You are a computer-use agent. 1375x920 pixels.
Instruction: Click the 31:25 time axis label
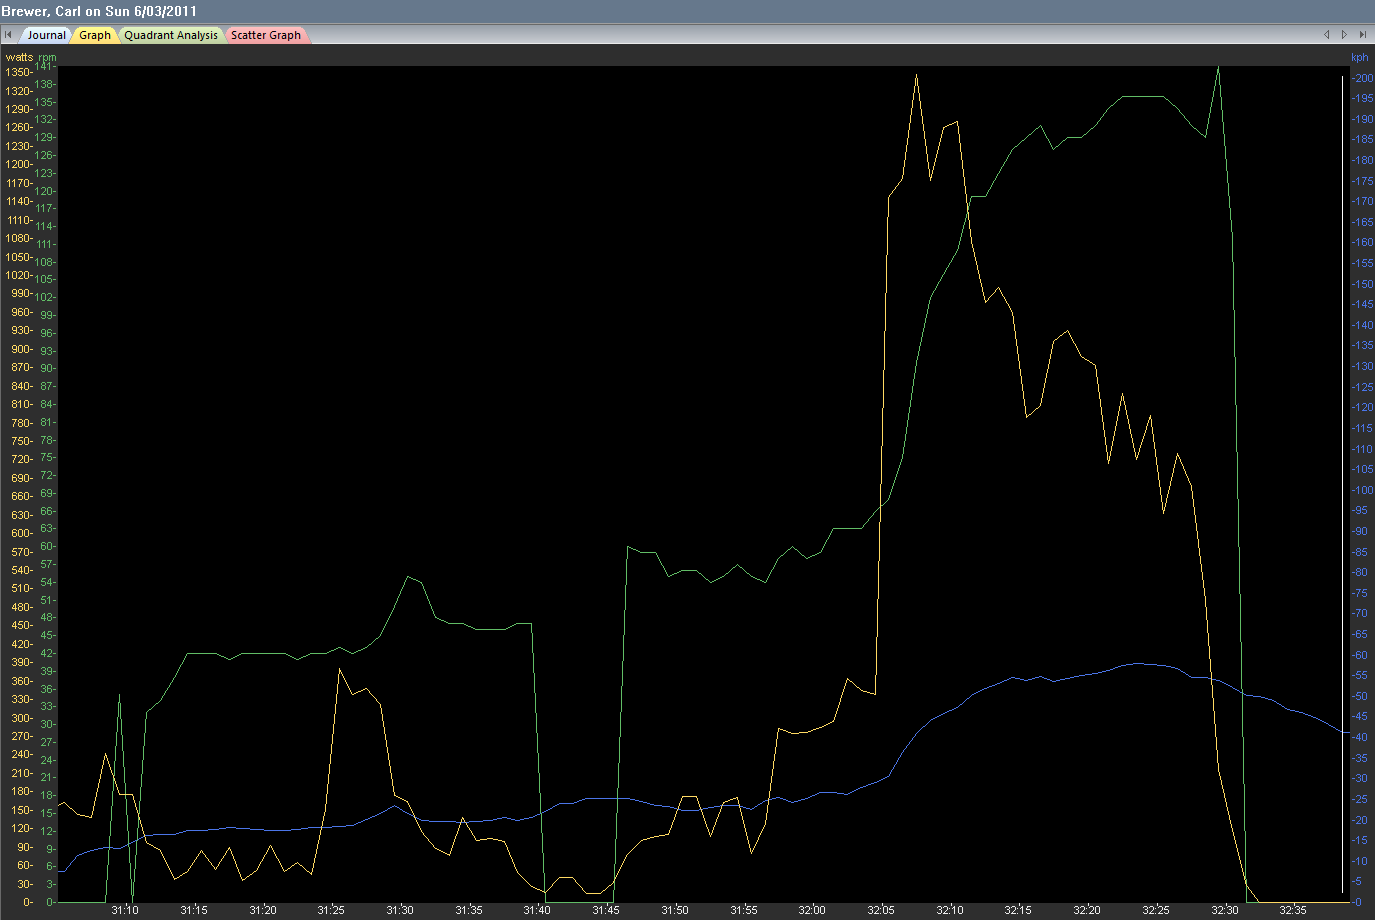tap(331, 910)
